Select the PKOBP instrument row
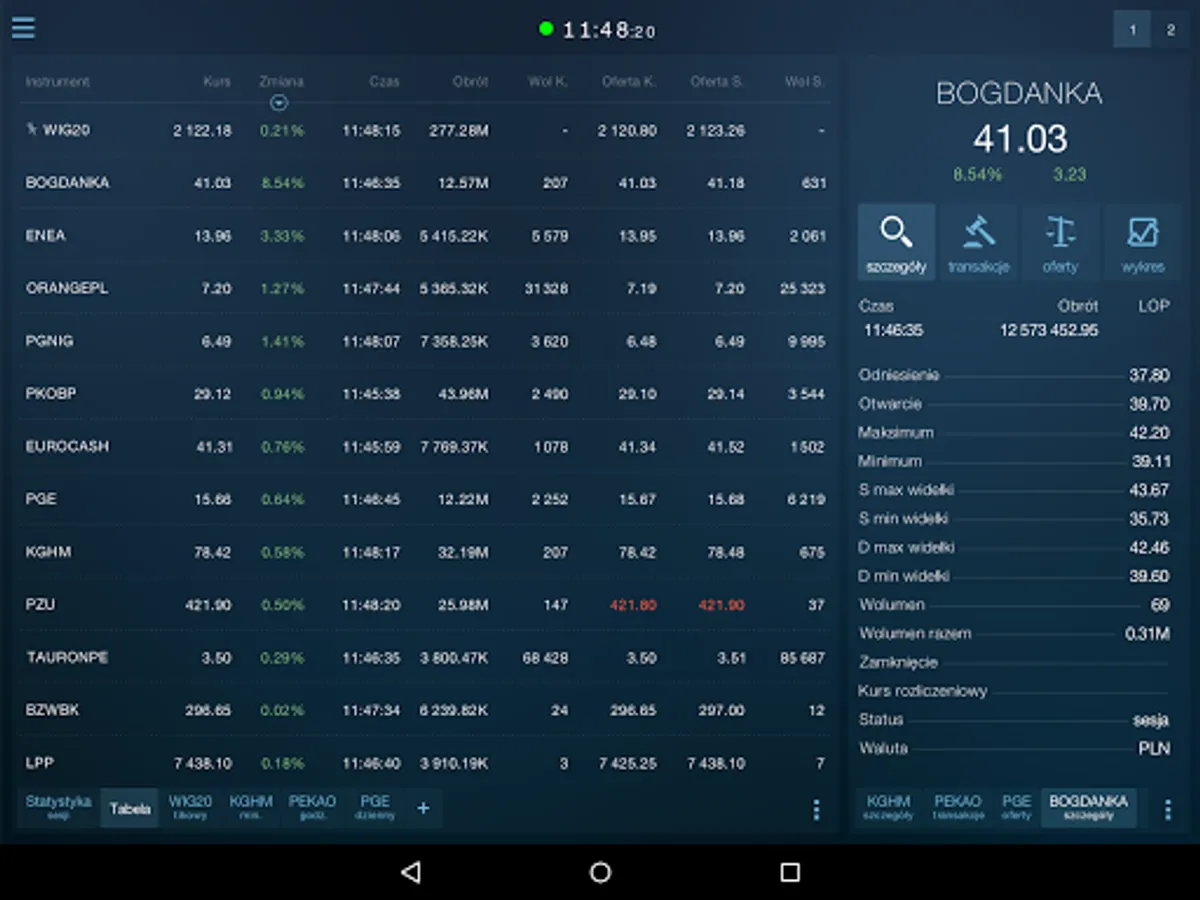The width and height of the screenshot is (1200, 900). click(425, 394)
